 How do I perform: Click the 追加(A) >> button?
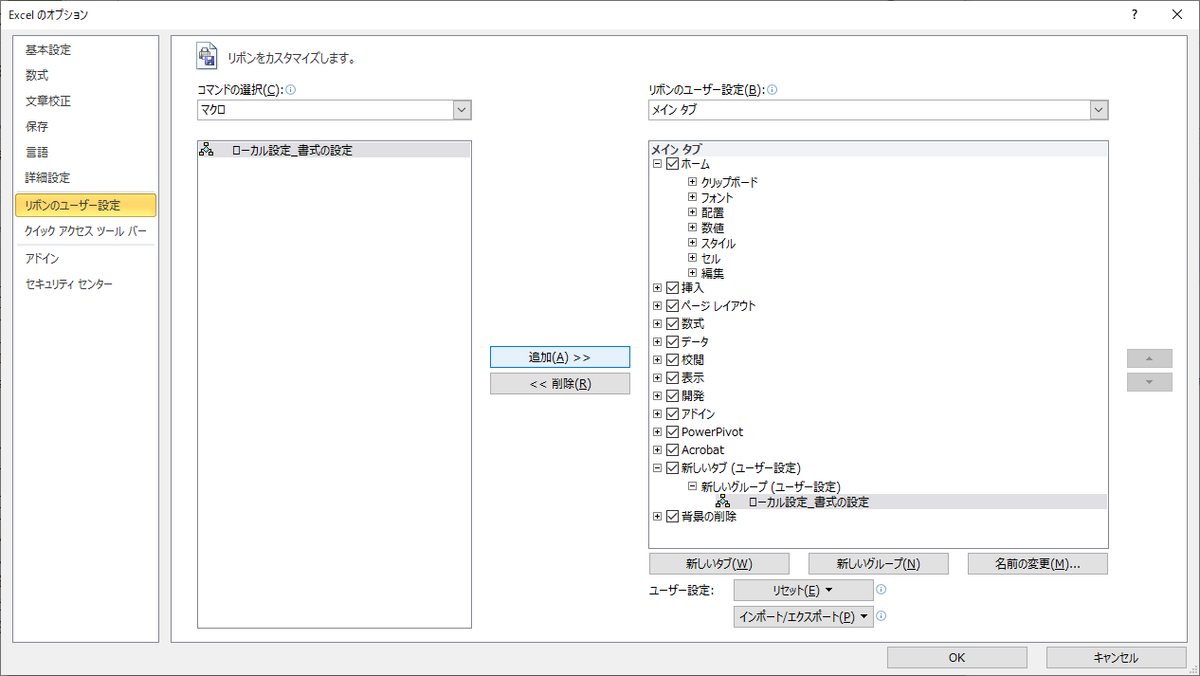pos(560,357)
